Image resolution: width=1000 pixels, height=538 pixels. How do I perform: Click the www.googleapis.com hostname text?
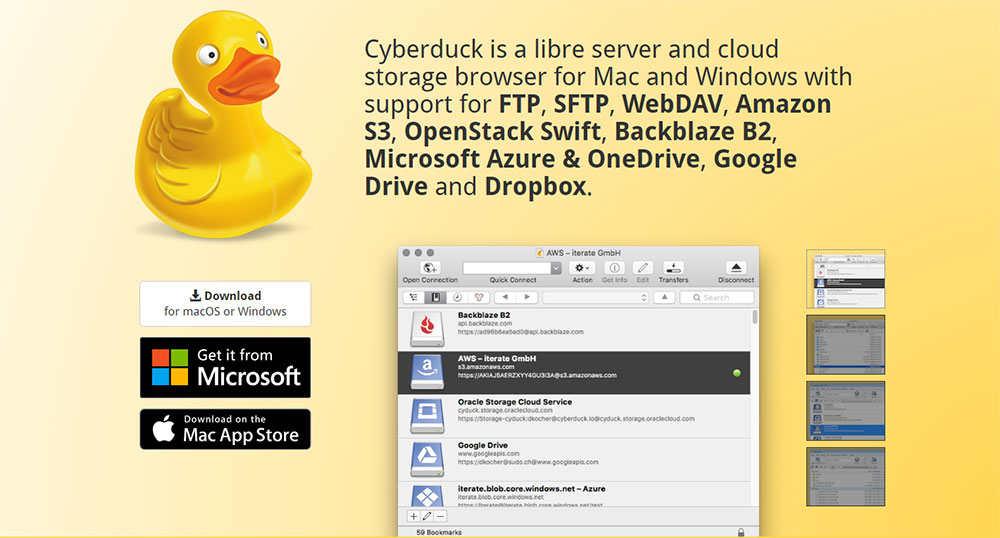click(x=489, y=454)
